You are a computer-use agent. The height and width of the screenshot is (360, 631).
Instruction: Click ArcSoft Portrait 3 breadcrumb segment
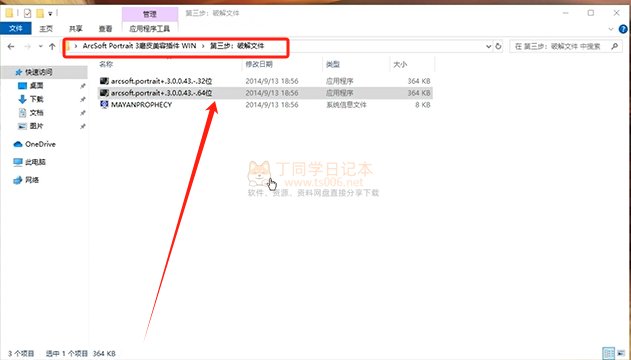click(x=139, y=46)
